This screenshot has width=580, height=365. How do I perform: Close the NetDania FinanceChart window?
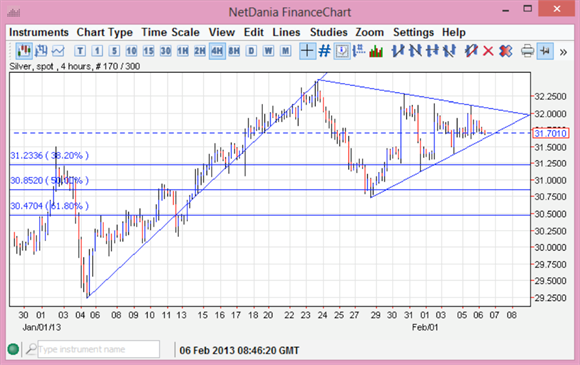[x=557, y=9]
